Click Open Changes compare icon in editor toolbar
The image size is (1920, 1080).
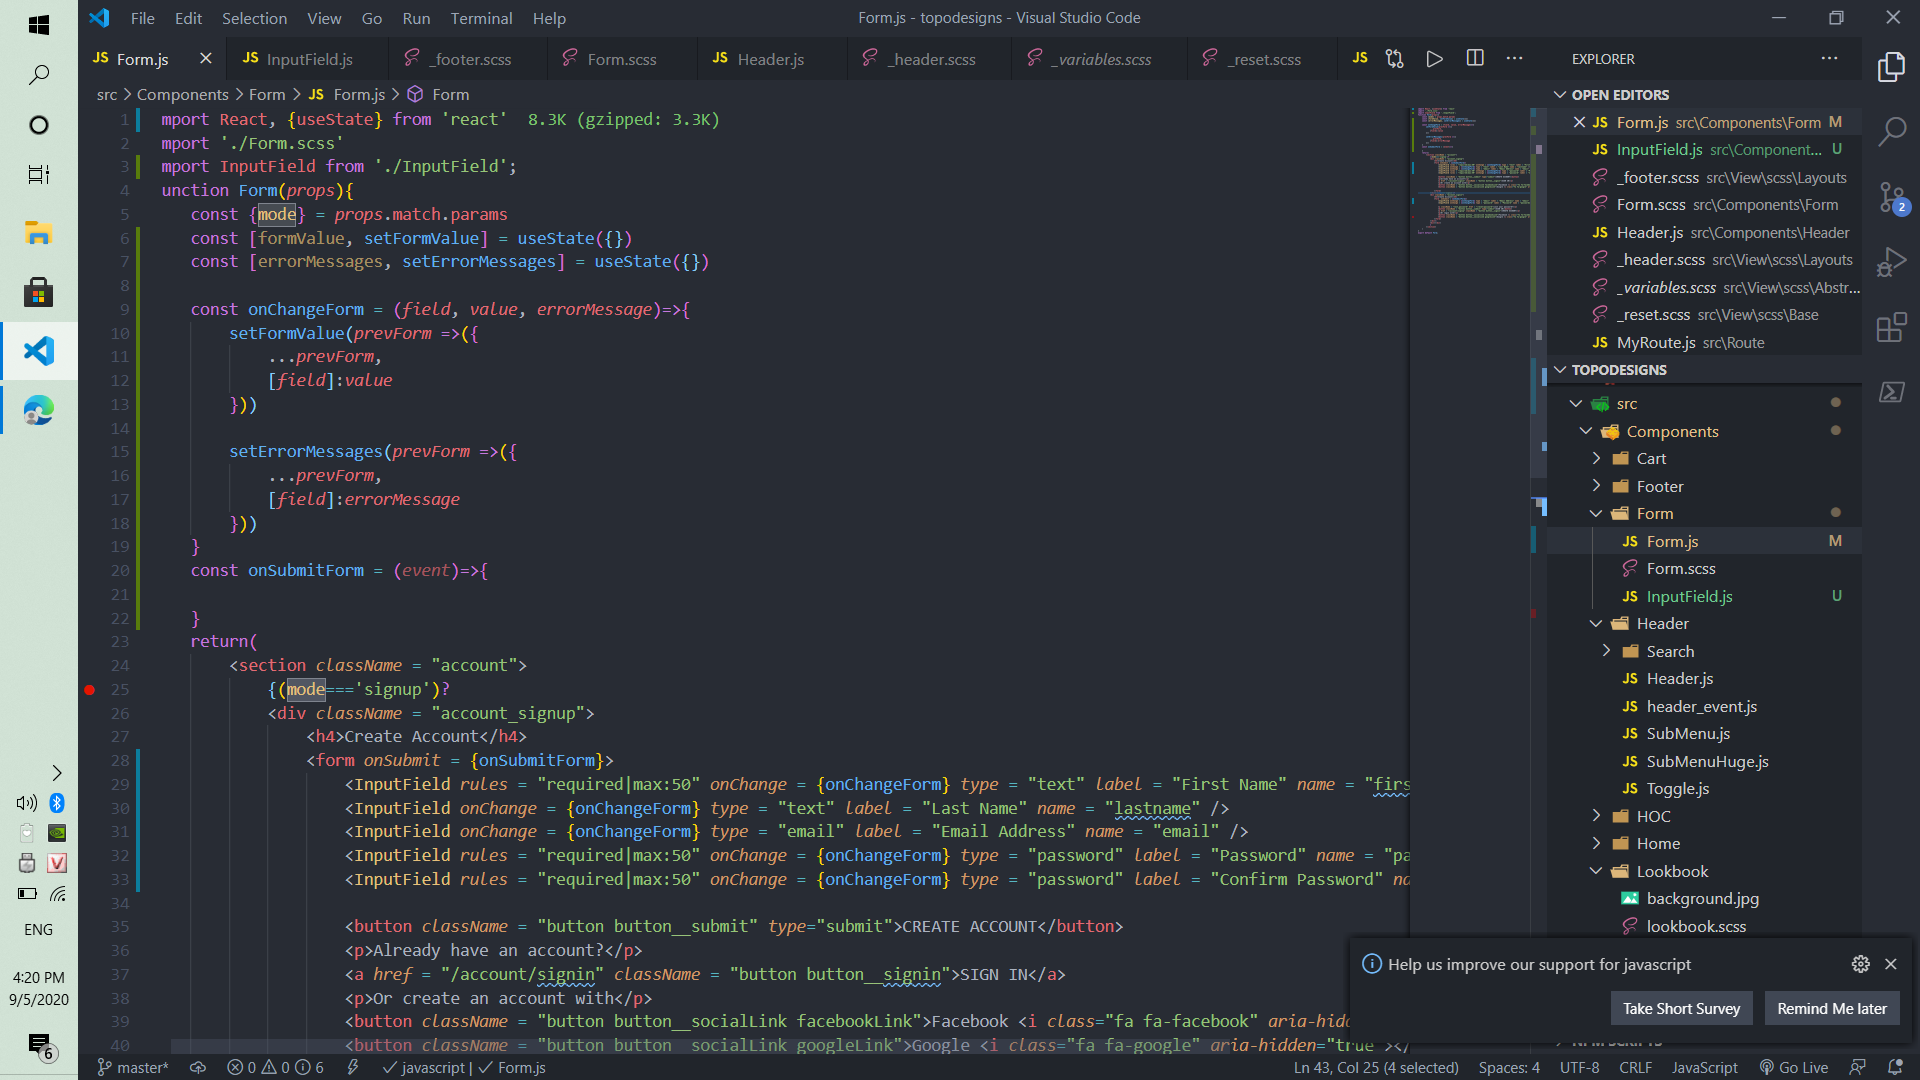click(1394, 59)
